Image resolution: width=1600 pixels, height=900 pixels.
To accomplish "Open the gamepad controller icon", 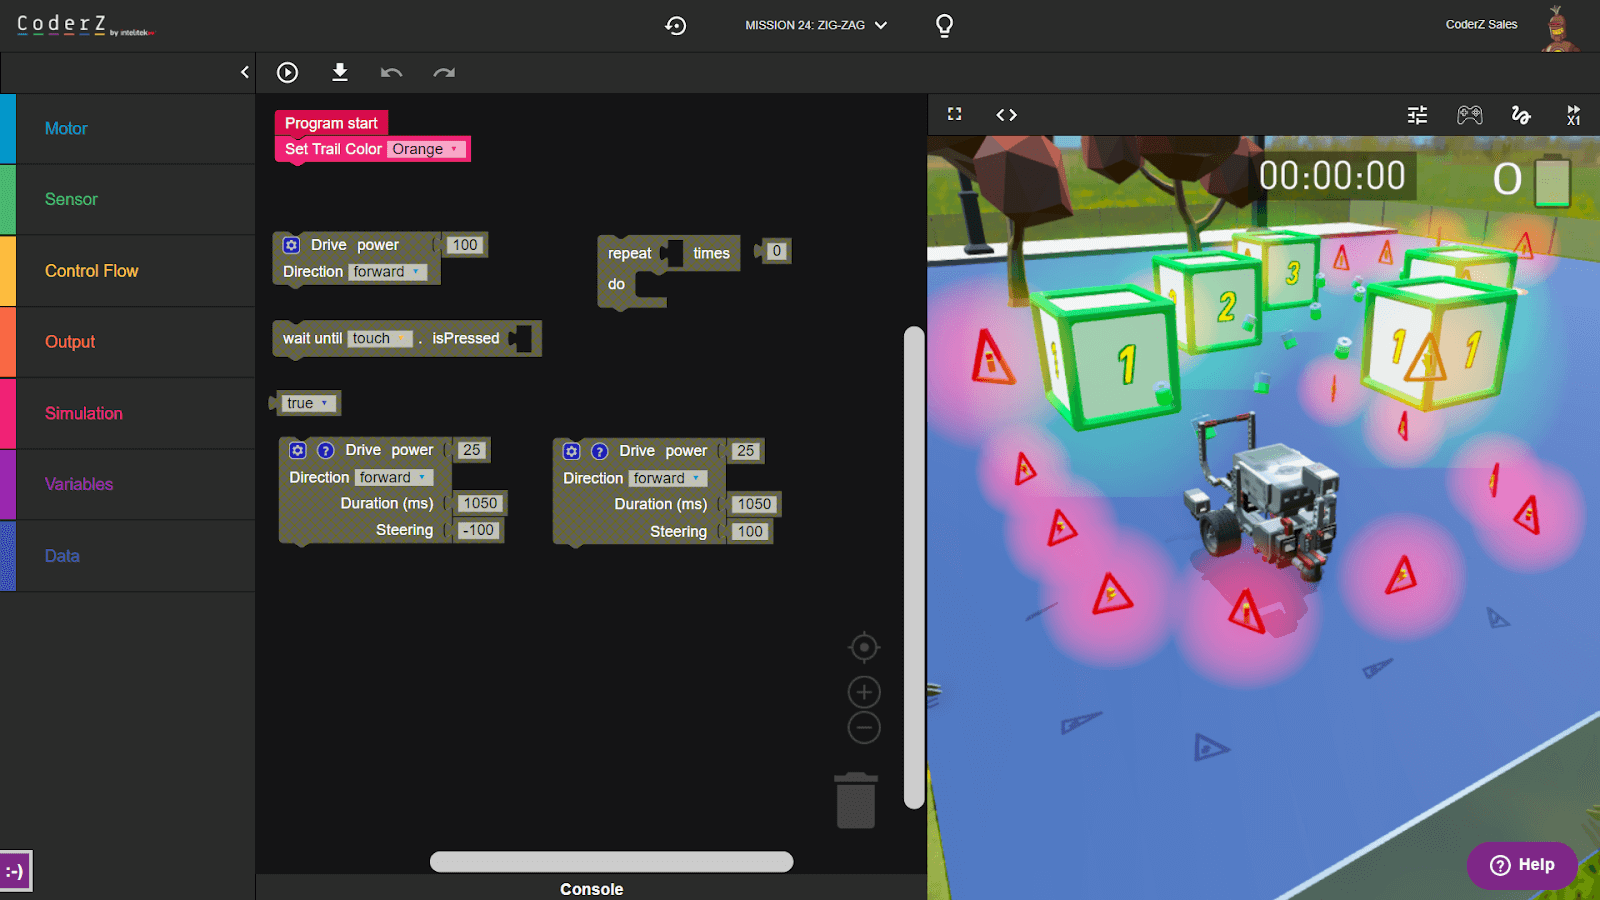I will click(1469, 115).
